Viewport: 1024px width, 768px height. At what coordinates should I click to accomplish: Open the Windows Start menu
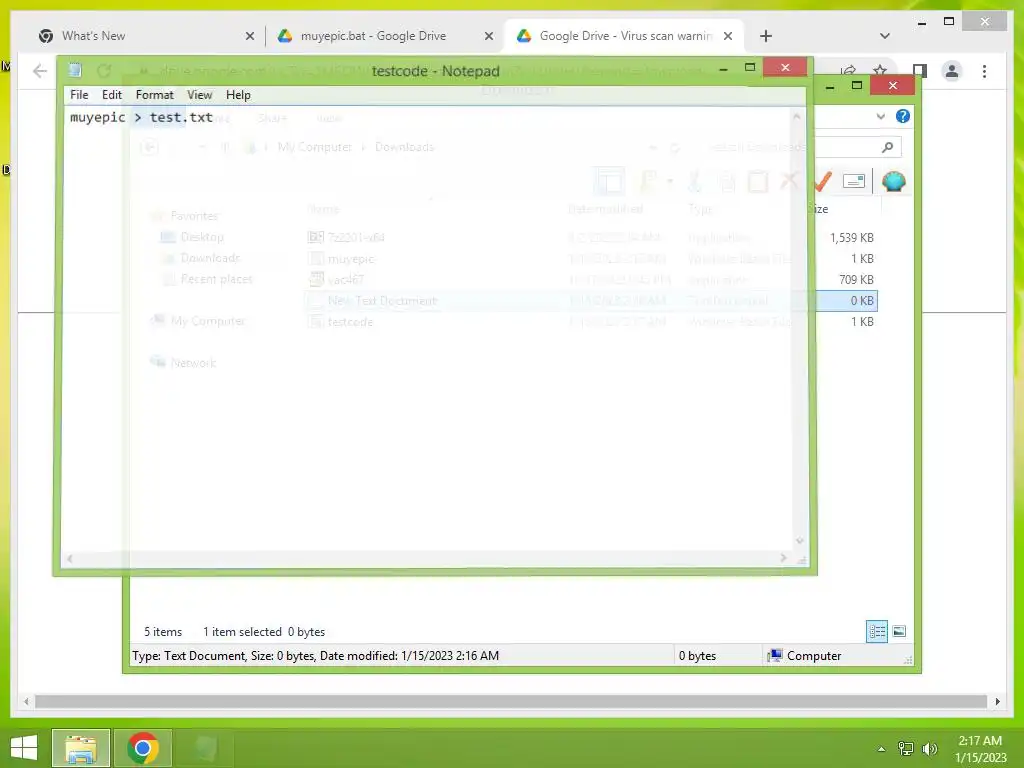coord(24,748)
